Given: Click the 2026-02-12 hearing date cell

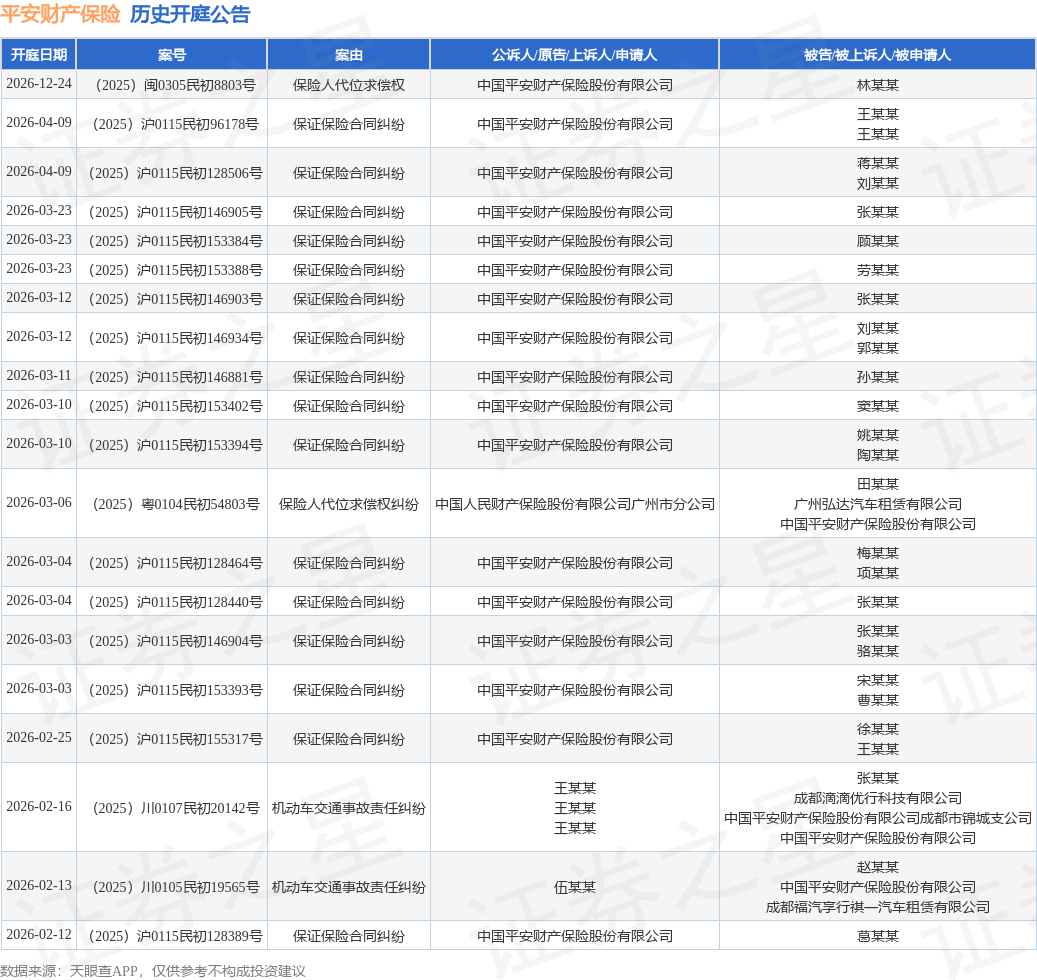Looking at the screenshot, I should click(39, 935).
